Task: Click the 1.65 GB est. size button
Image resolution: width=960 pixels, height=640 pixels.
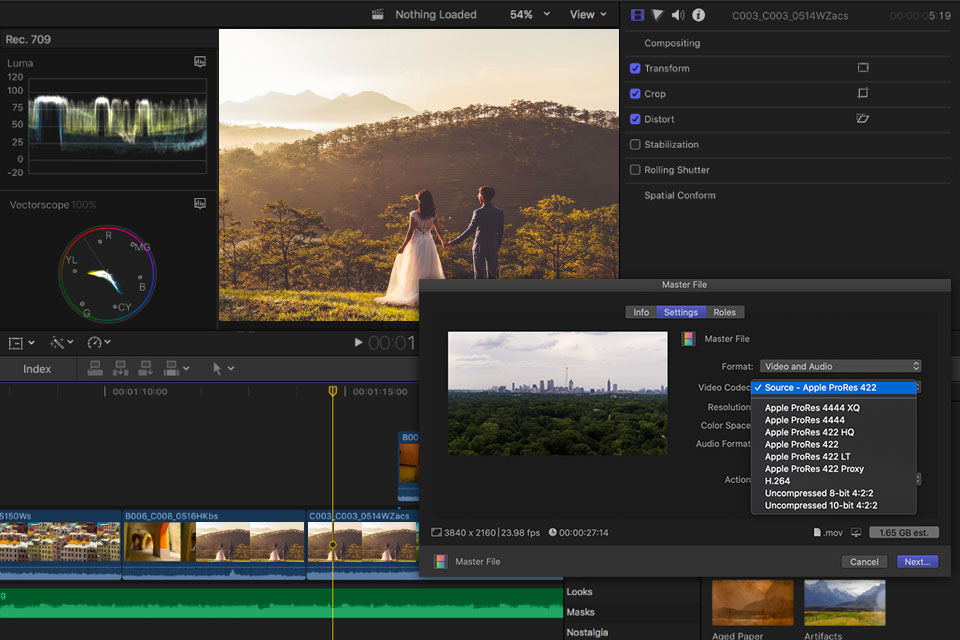Action: (904, 533)
